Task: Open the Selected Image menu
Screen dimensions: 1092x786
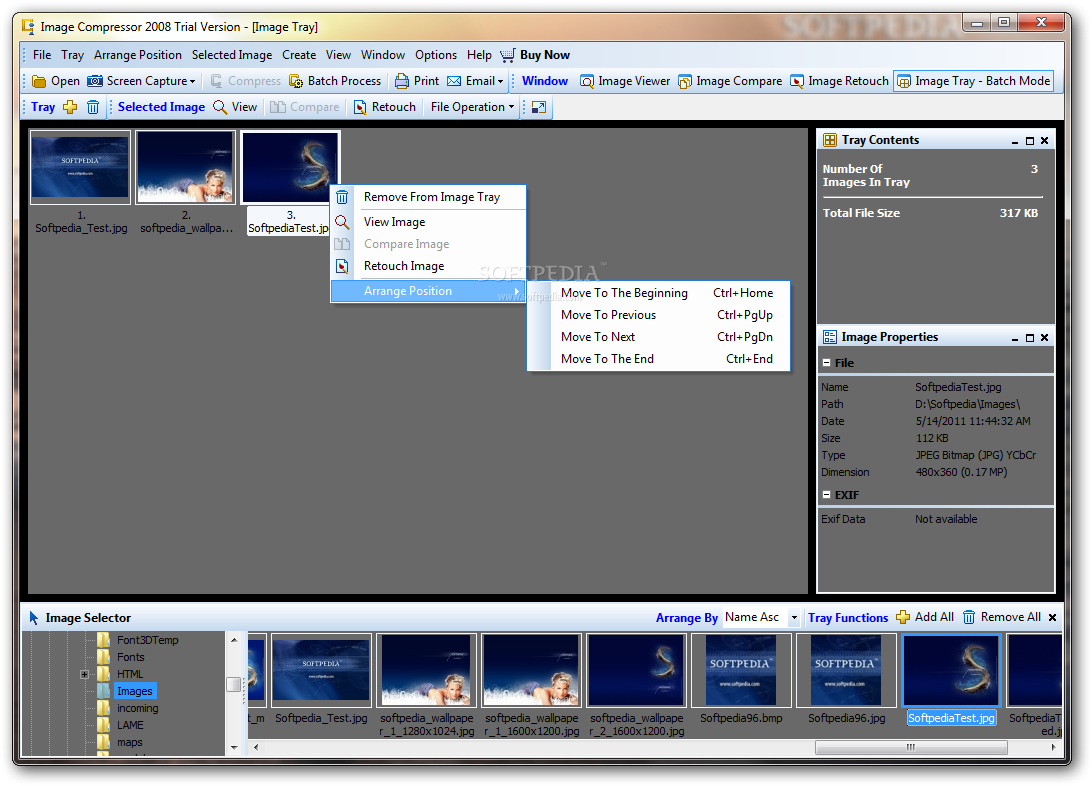Action: 232,55
